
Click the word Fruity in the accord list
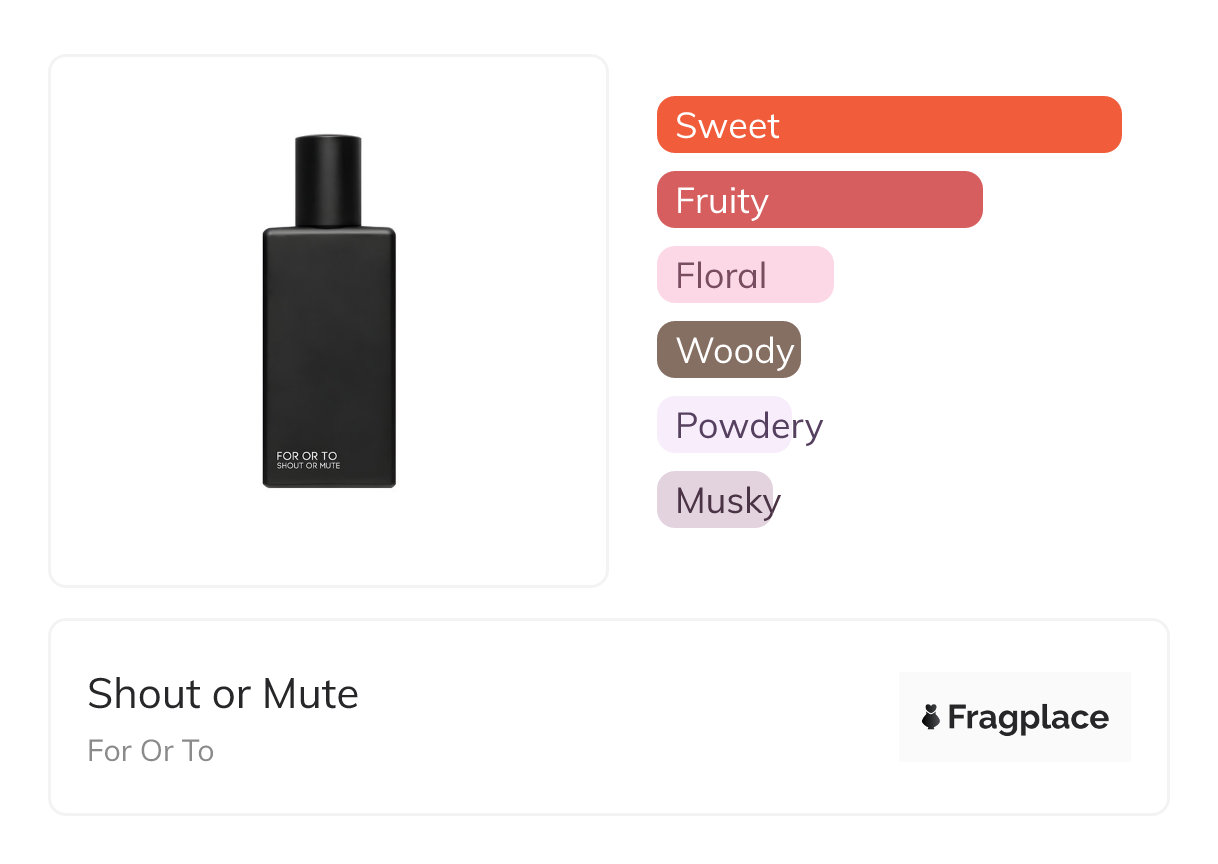click(722, 200)
